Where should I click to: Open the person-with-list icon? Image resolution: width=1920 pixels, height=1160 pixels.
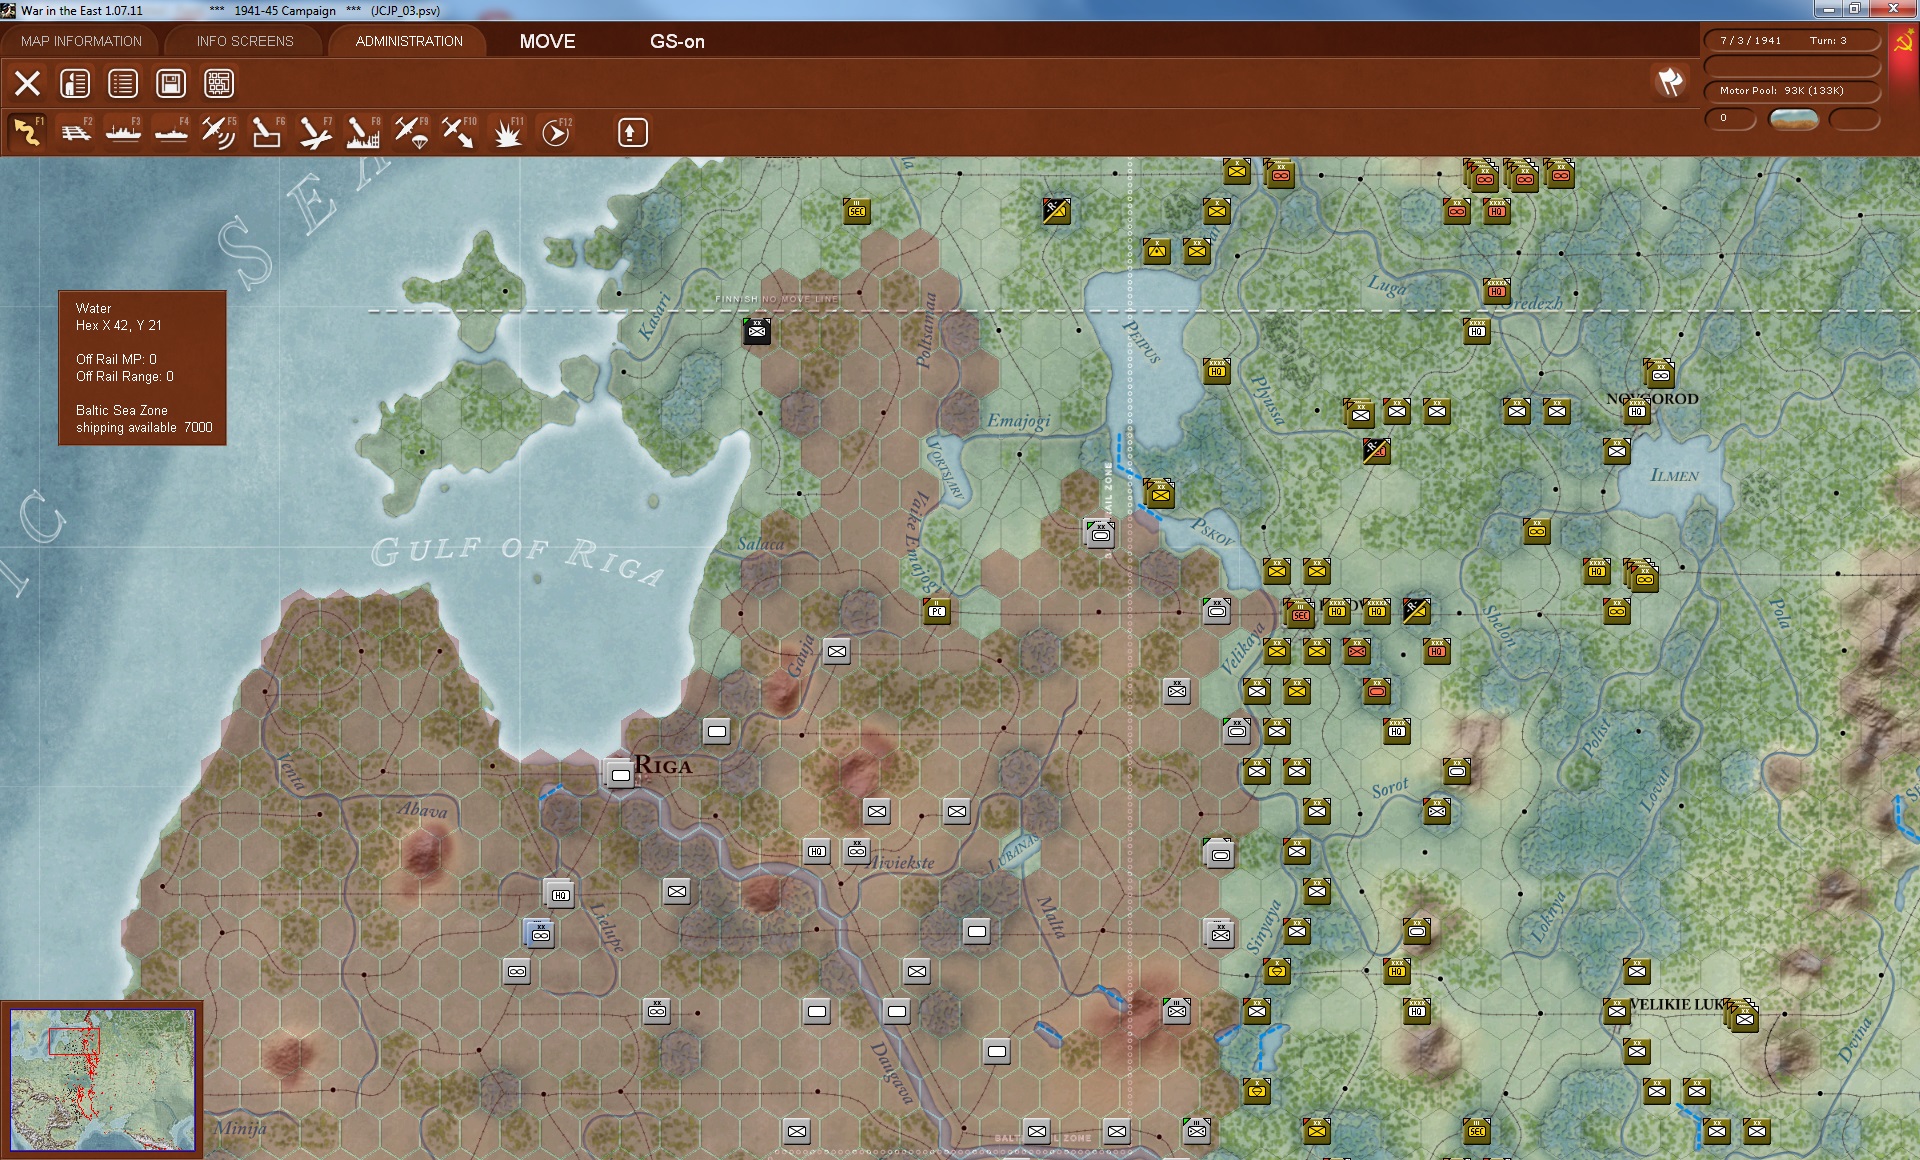coord(75,83)
